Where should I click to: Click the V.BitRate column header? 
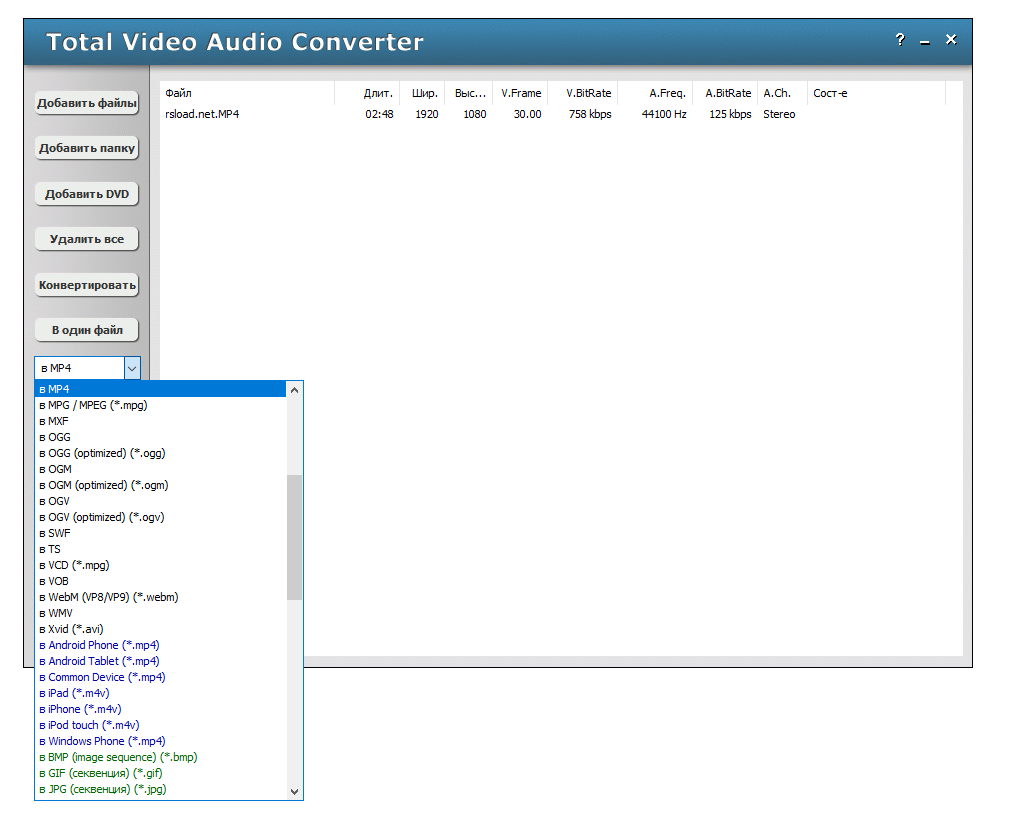(588, 93)
